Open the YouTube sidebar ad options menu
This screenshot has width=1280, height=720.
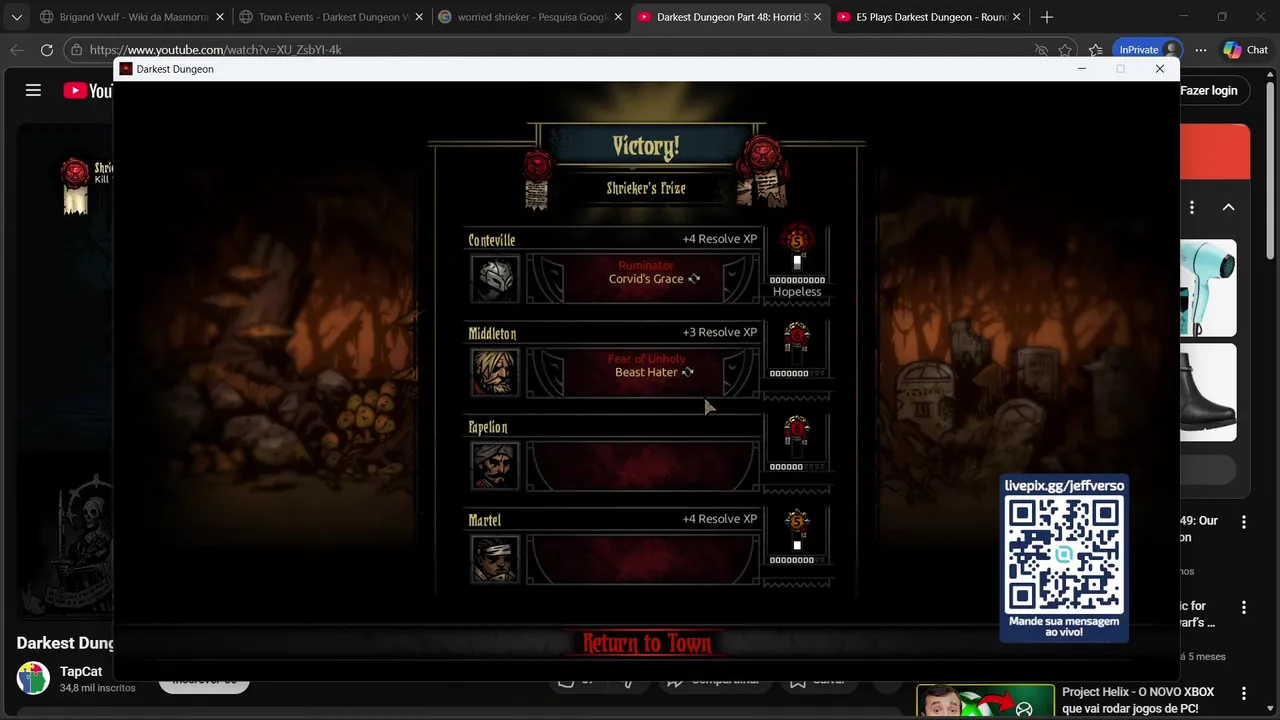(x=1191, y=207)
